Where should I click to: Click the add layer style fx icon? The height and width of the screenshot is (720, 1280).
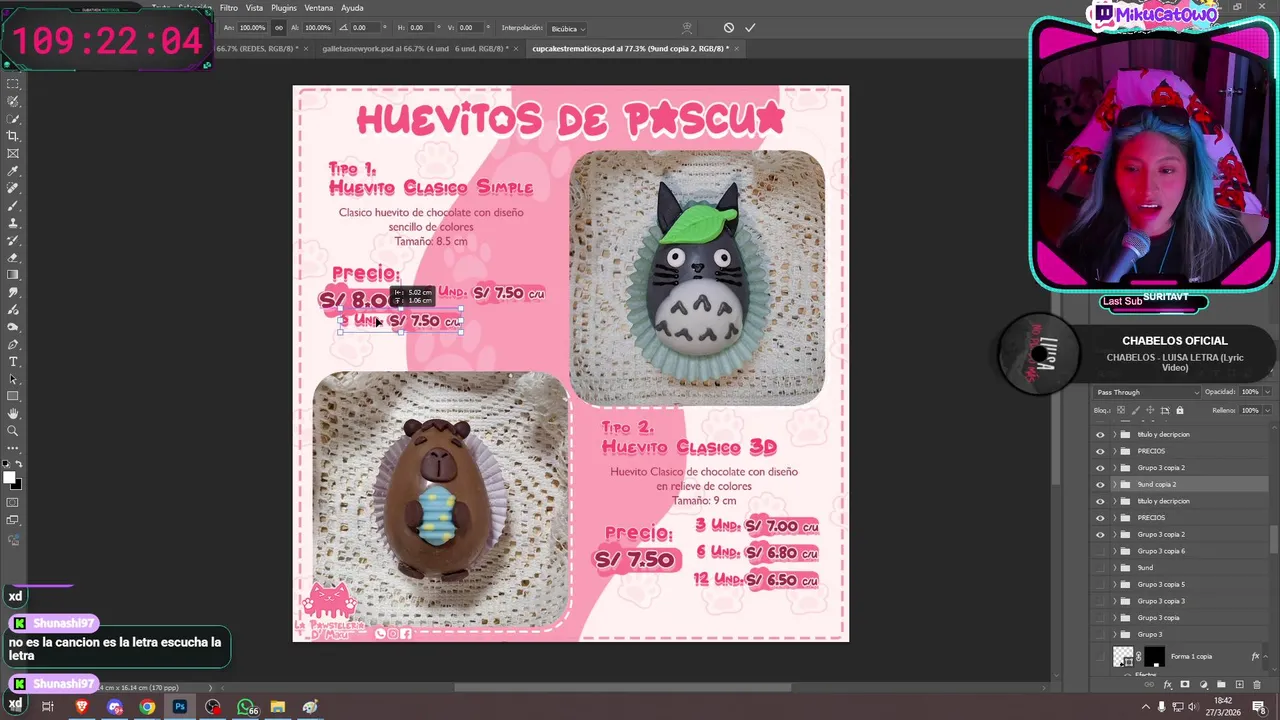coord(1167,685)
